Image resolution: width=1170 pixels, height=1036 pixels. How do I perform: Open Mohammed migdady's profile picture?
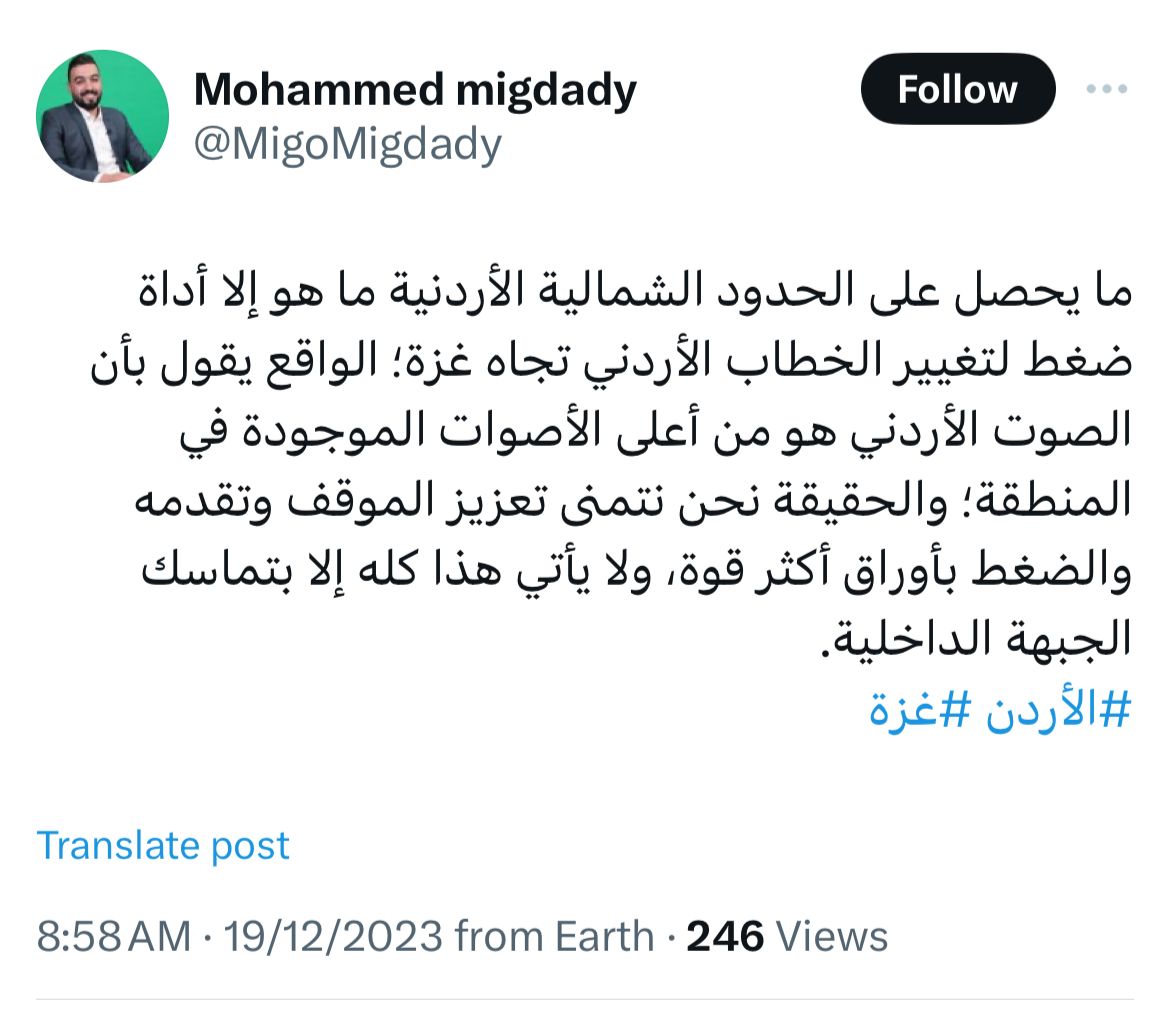tap(102, 116)
